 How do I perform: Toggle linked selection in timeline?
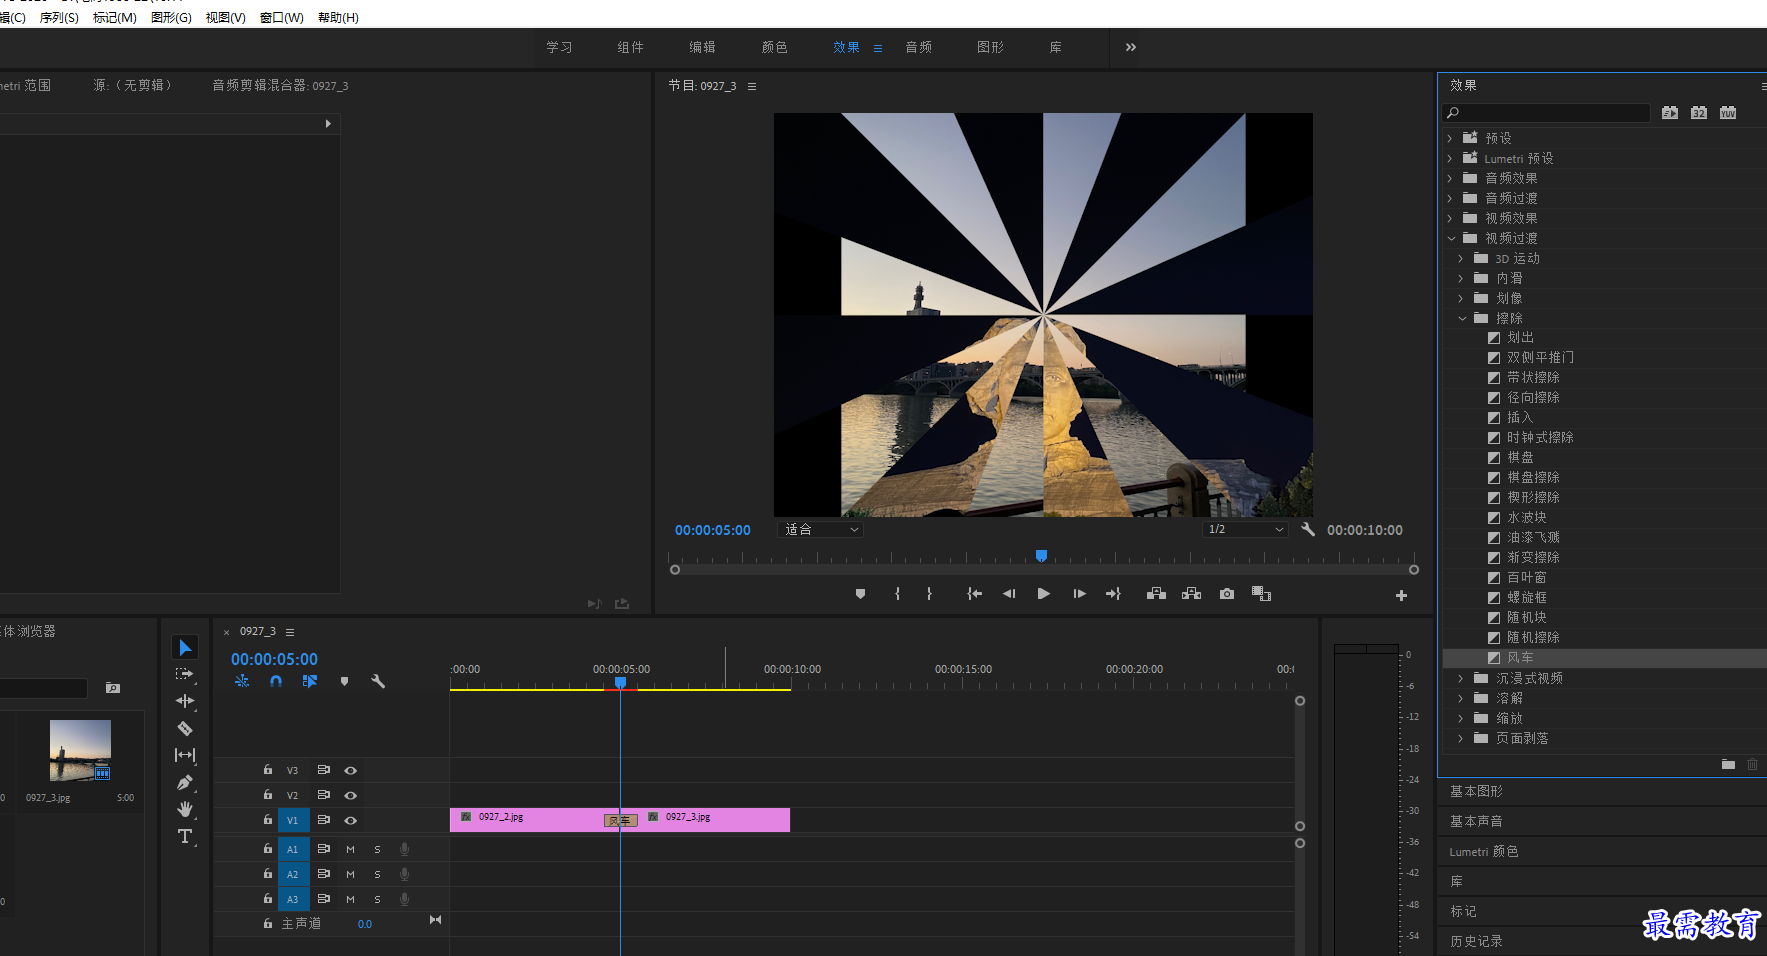tap(310, 681)
